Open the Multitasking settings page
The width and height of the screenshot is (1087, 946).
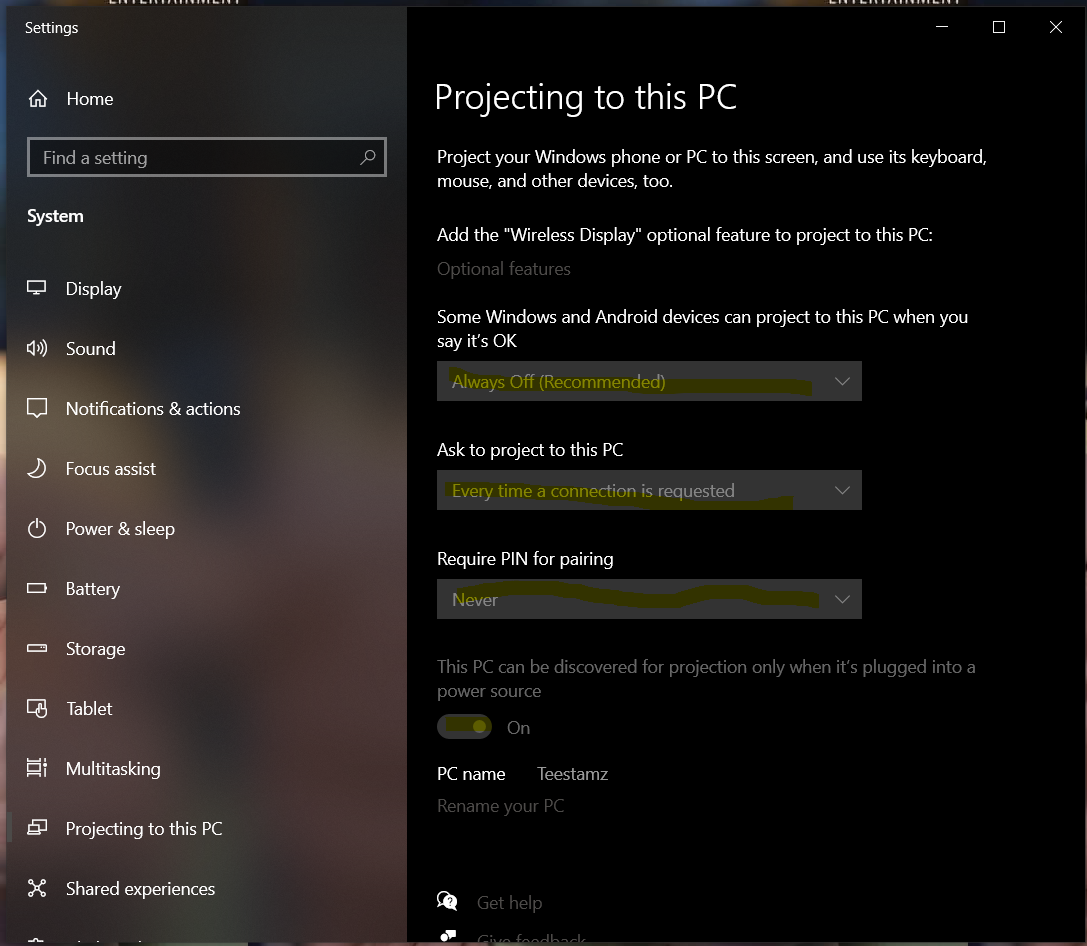(x=113, y=768)
